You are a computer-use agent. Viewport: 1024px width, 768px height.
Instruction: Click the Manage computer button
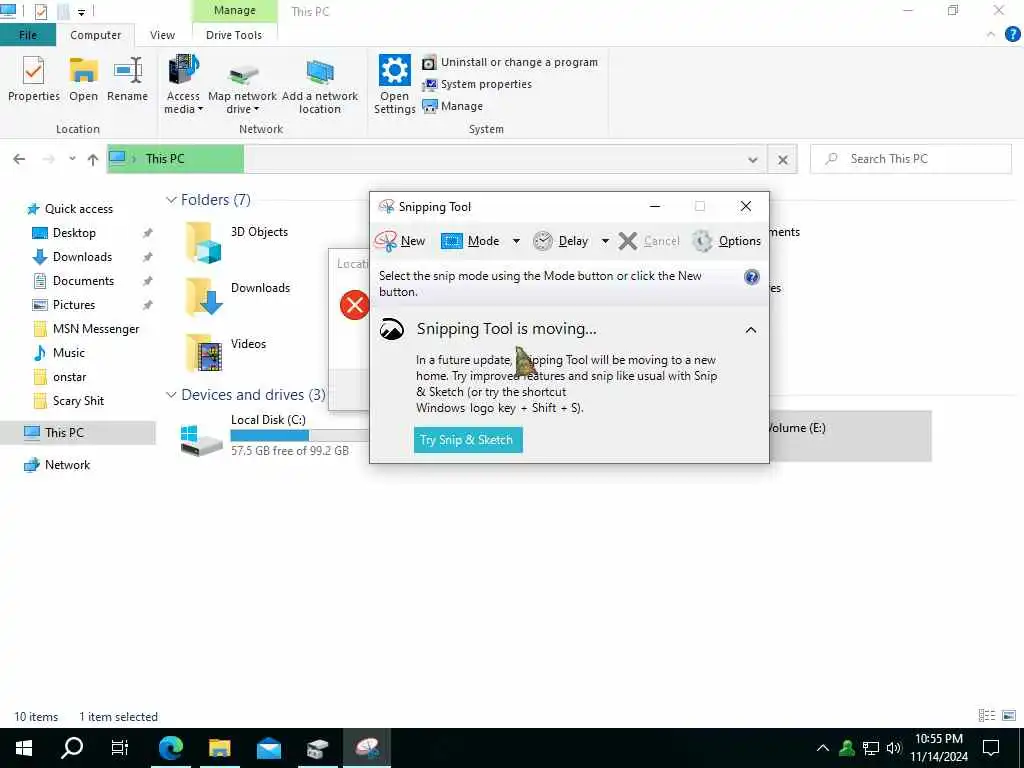pos(453,106)
